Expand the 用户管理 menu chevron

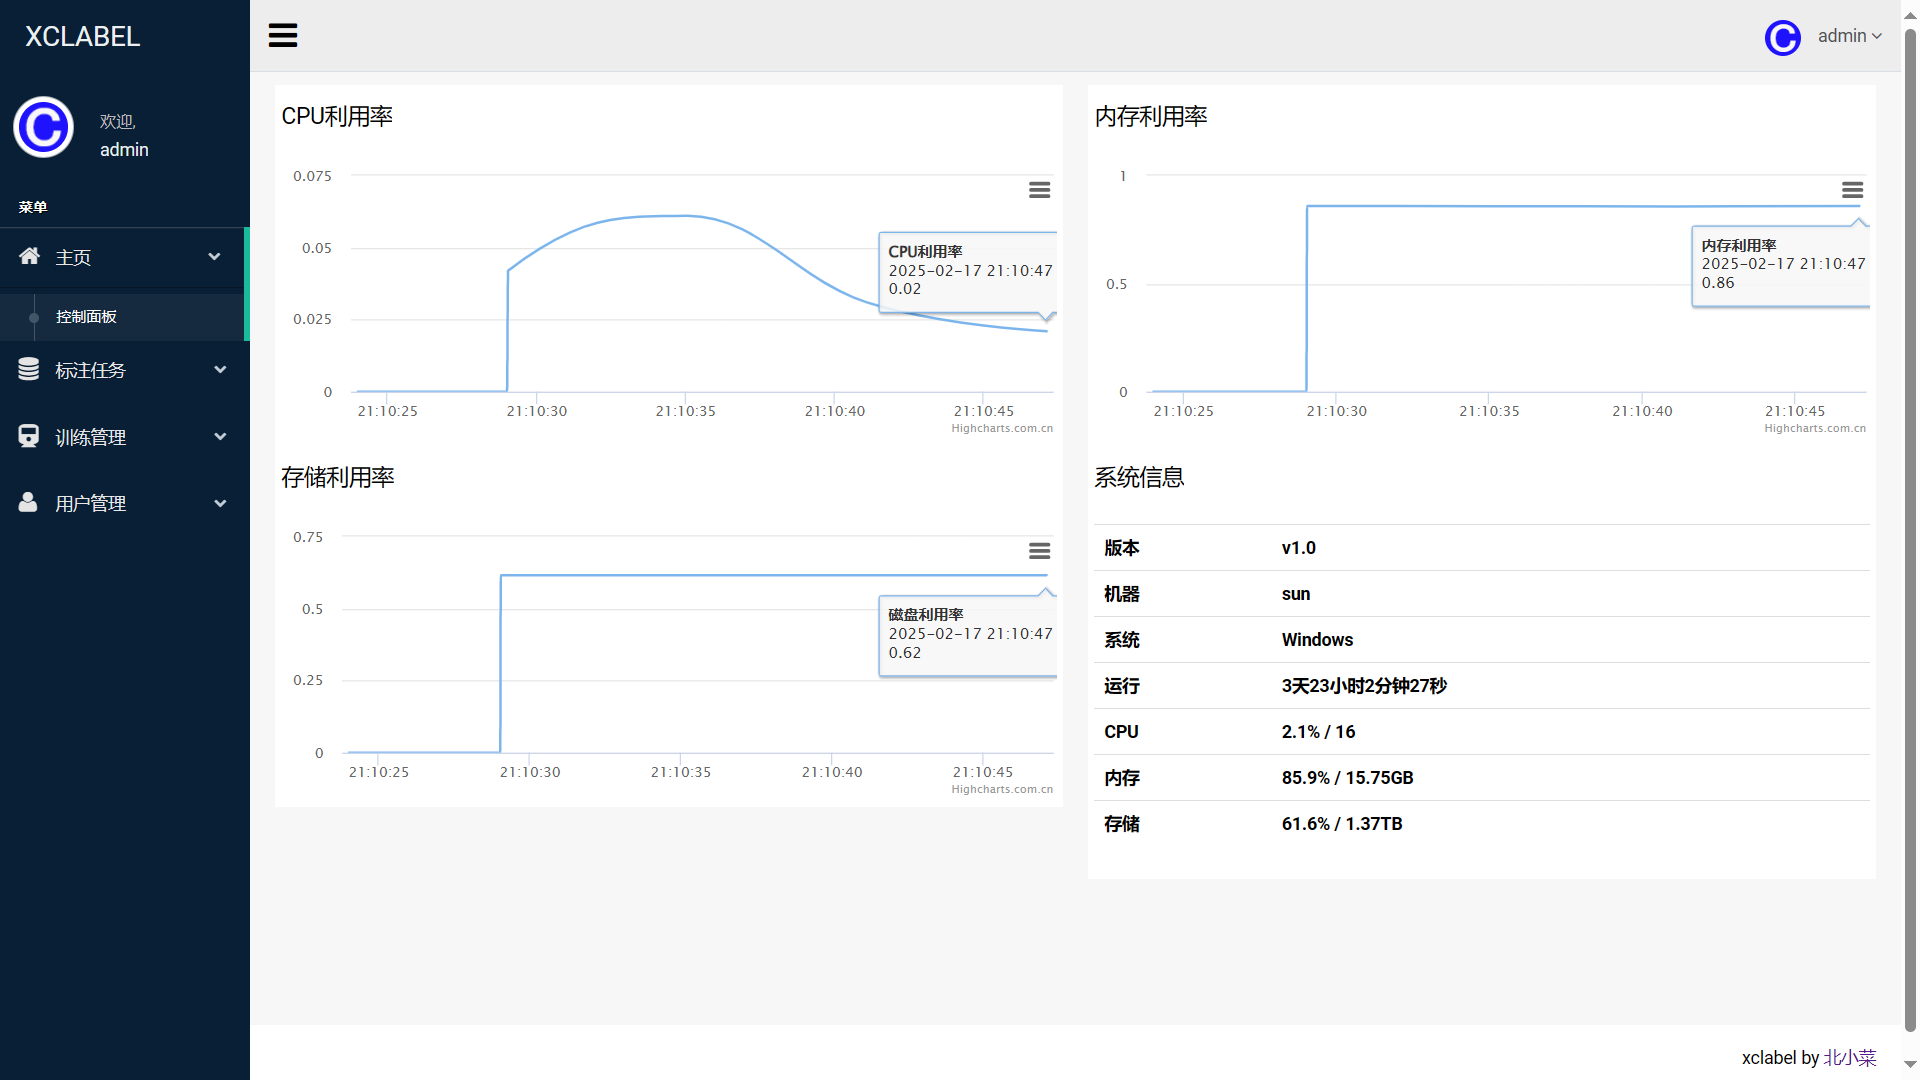click(x=220, y=503)
